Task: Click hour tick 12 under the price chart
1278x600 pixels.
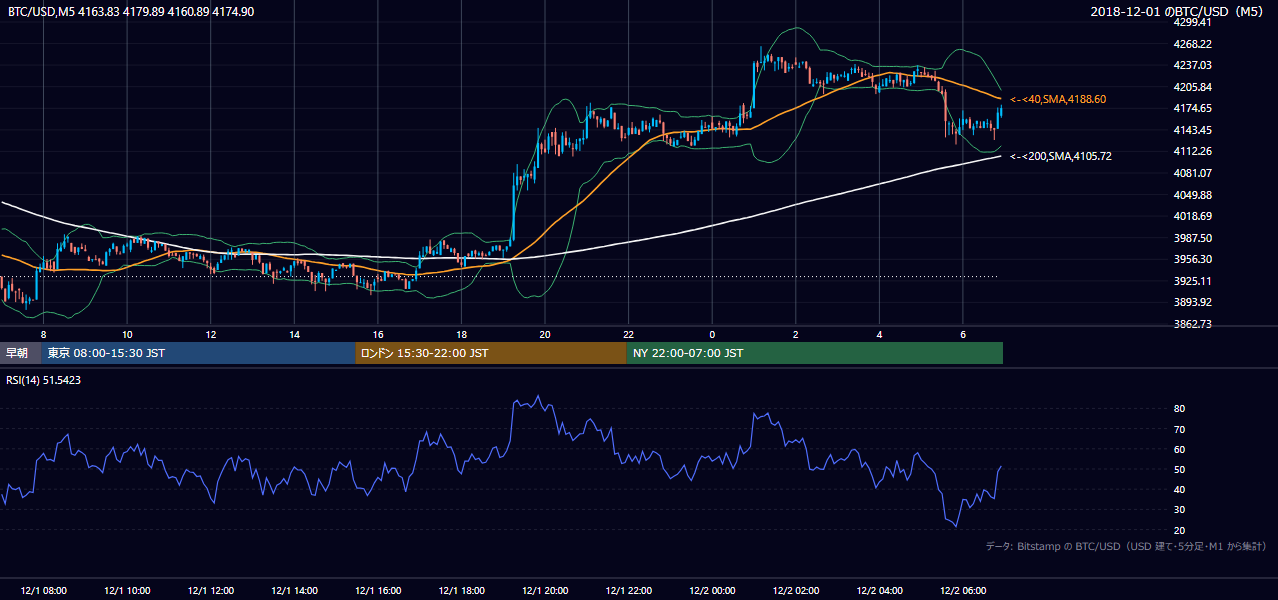Action: point(211,334)
